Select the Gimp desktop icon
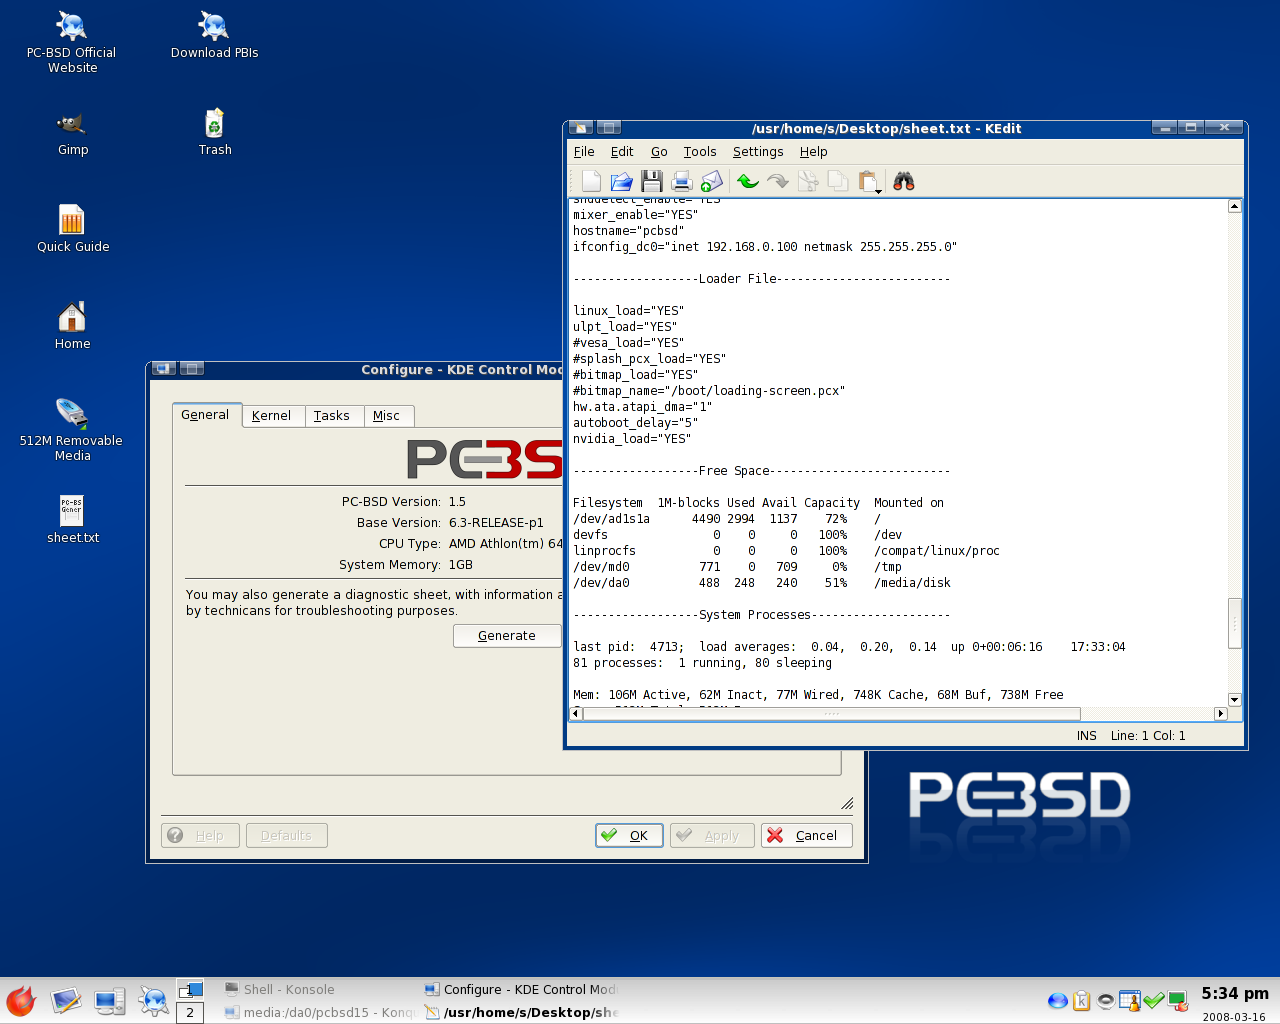Screen dimensions: 1280x1024 point(72,133)
